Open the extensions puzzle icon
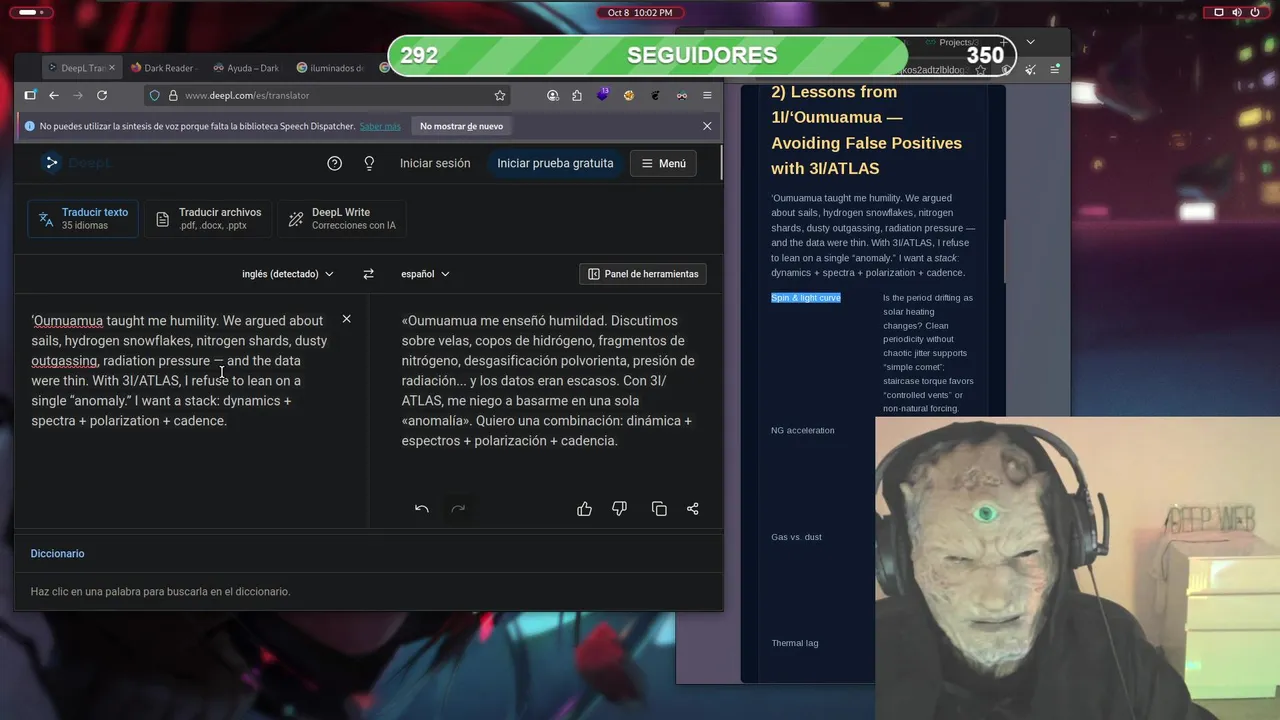The width and height of the screenshot is (1280, 720). coord(577,95)
